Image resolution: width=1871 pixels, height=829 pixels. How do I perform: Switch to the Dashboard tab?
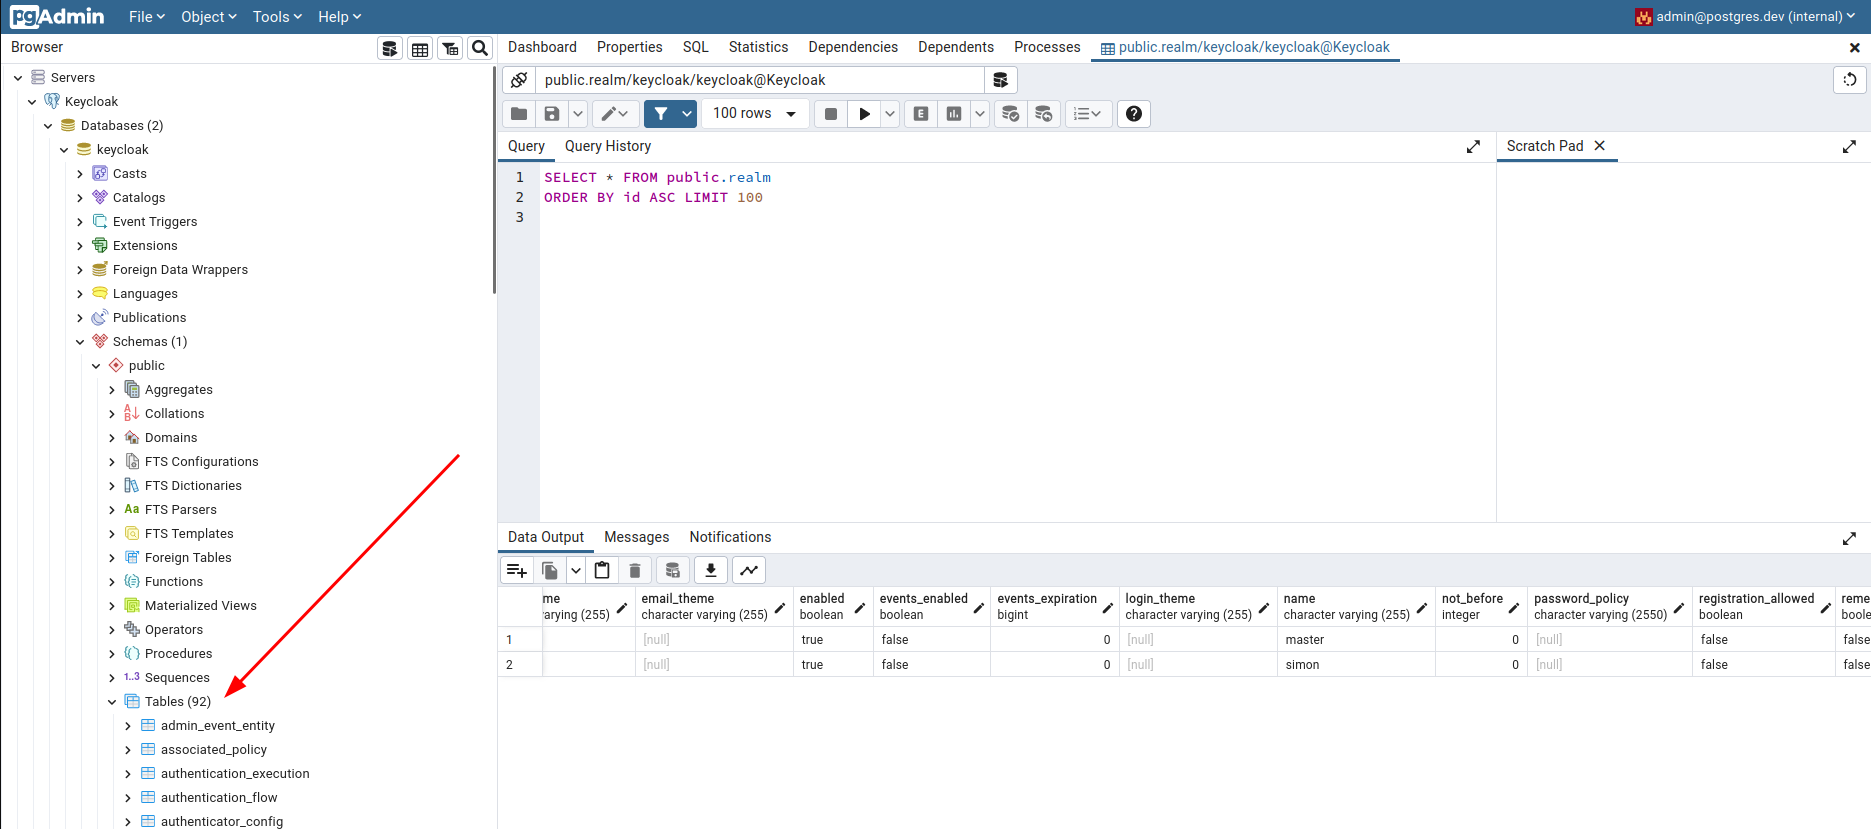coord(542,47)
